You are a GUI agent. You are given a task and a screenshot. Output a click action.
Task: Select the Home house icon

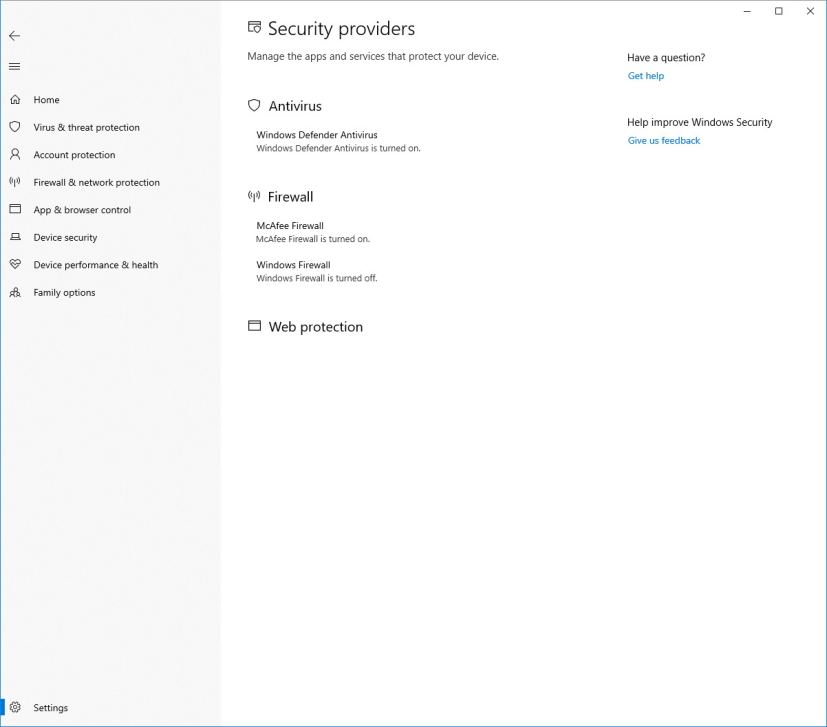14,99
